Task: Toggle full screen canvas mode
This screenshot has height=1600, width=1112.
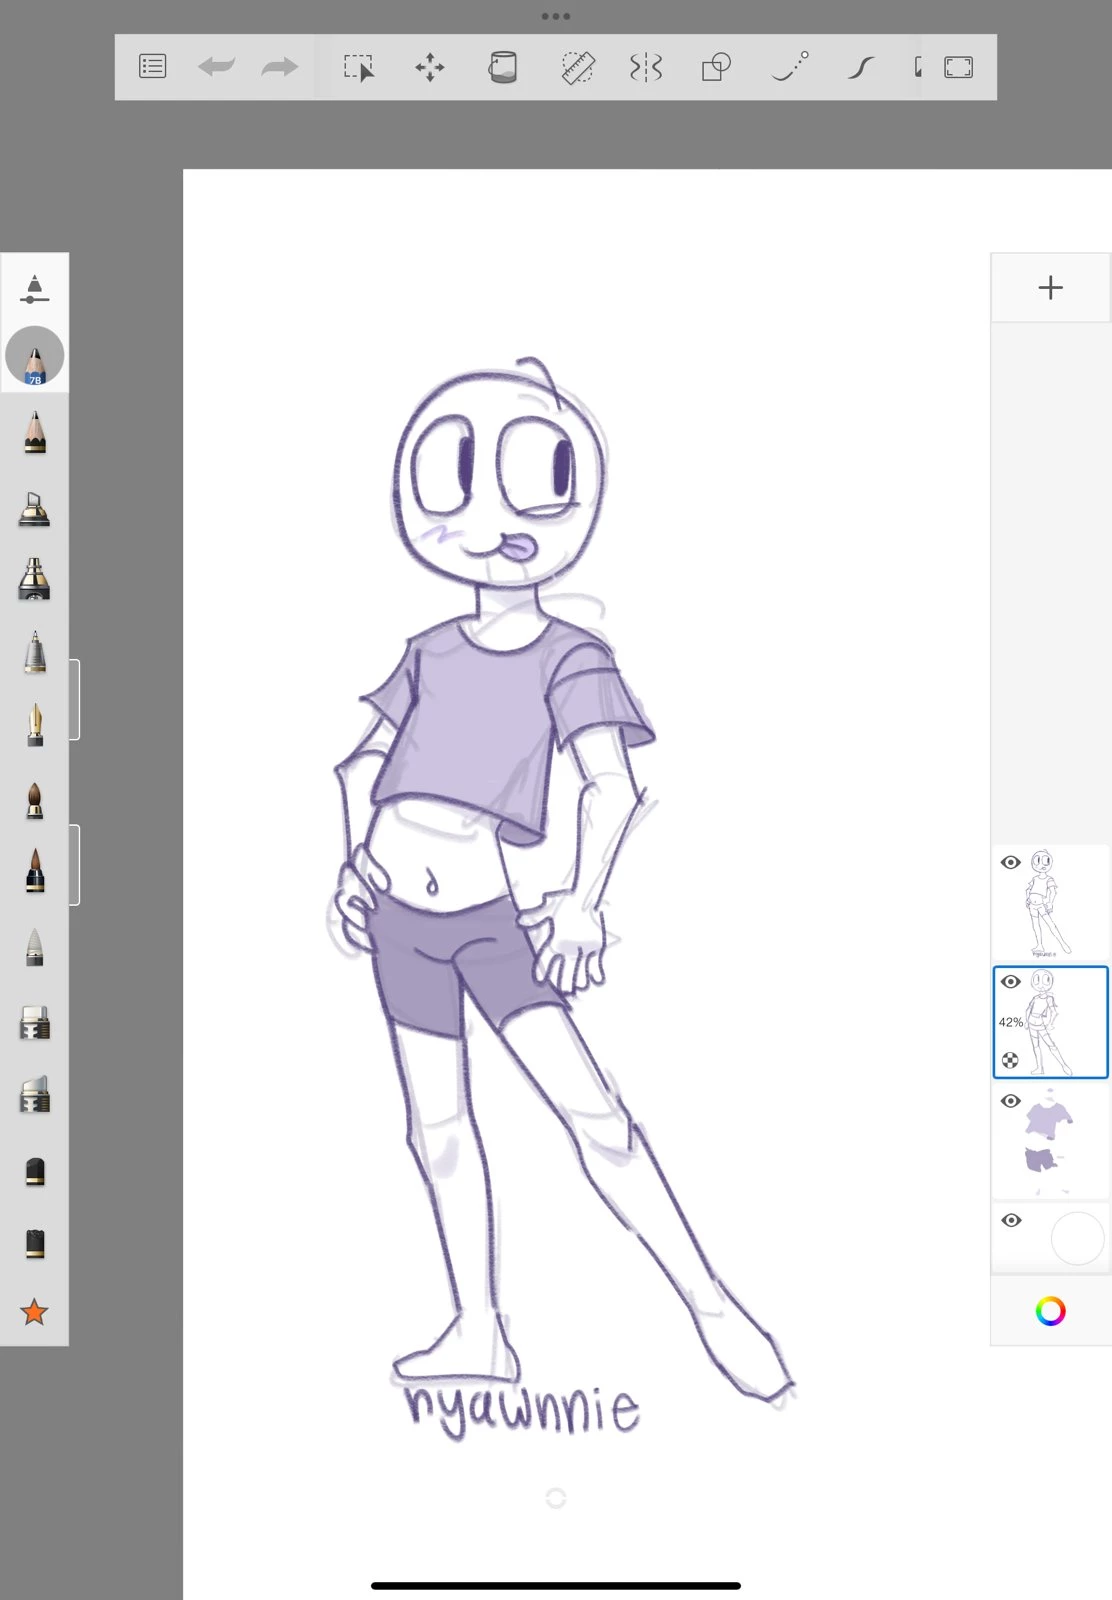Action: coord(958,67)
